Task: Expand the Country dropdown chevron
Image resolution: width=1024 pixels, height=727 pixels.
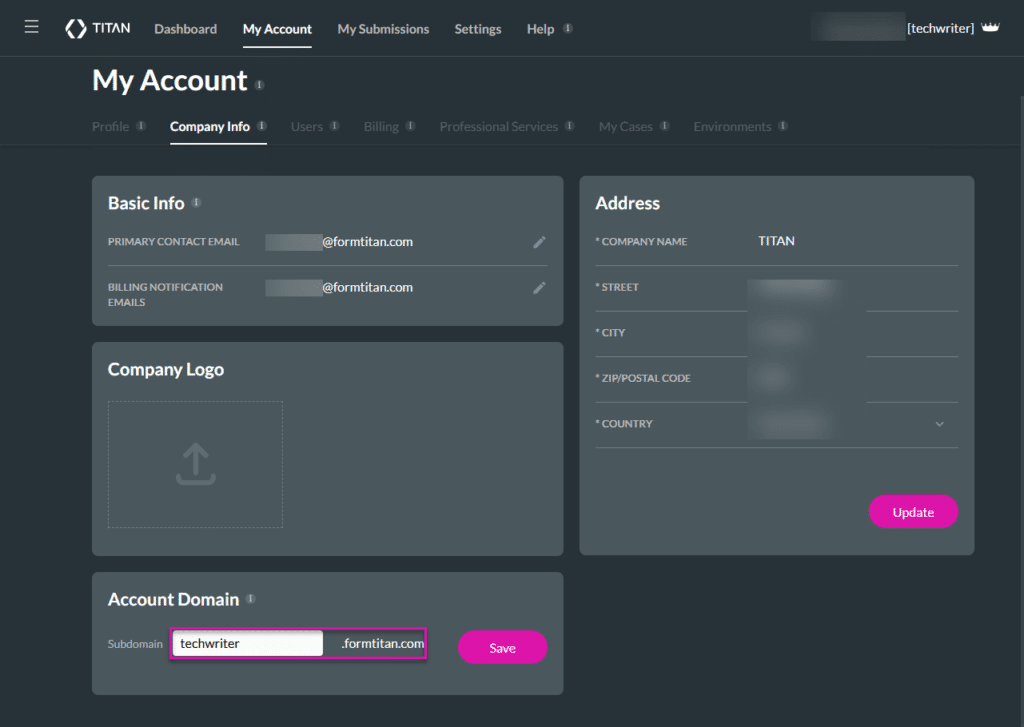Action: (x=939, y=424)
